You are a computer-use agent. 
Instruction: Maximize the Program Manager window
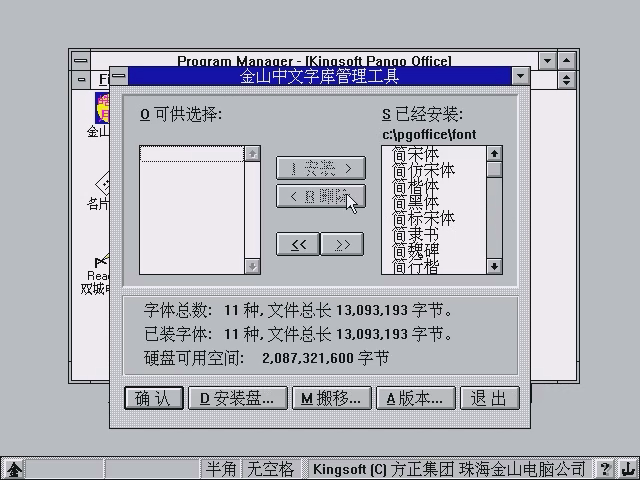pyautogui.click(x=567, y=61)
